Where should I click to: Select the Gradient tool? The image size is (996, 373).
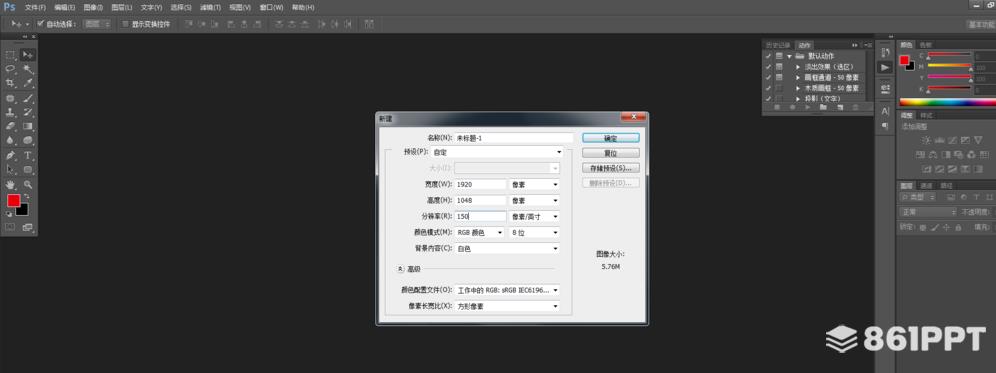click(28, 126)
